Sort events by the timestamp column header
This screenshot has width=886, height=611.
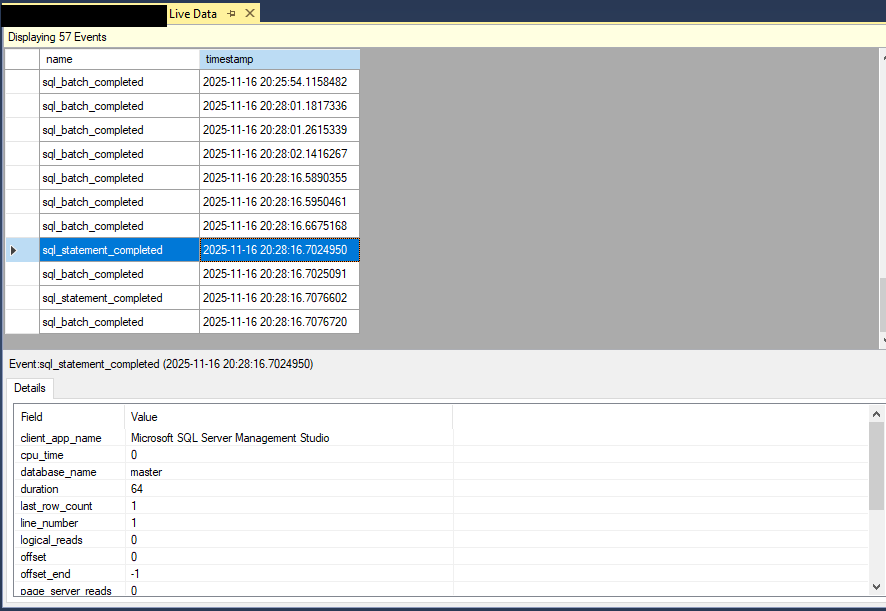click(280, 58)
